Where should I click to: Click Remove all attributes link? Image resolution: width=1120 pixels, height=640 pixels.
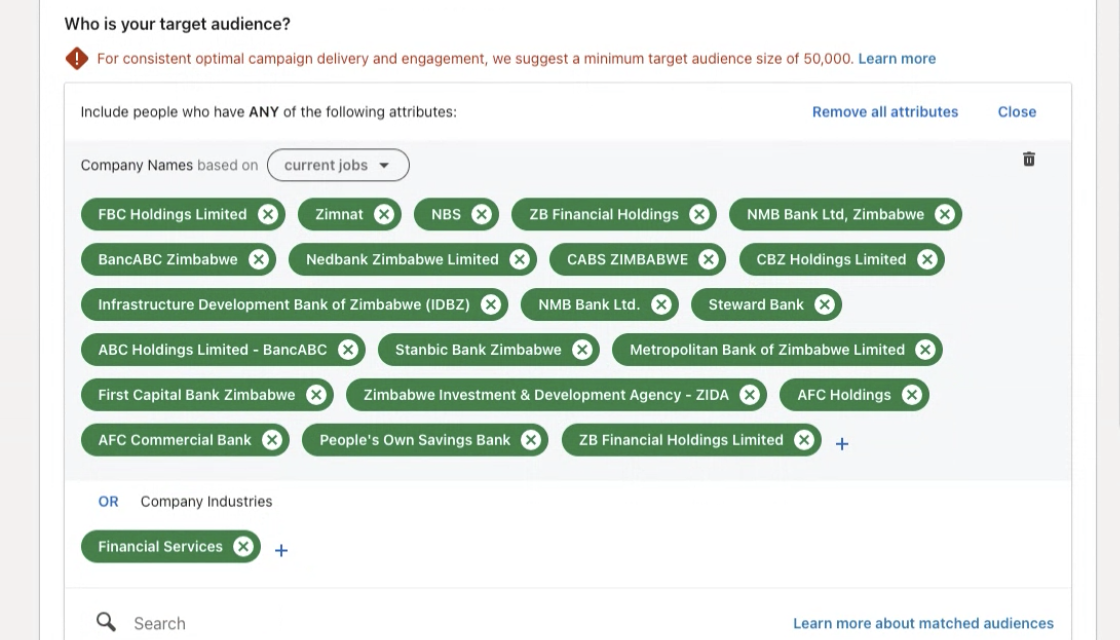point(884,112)
